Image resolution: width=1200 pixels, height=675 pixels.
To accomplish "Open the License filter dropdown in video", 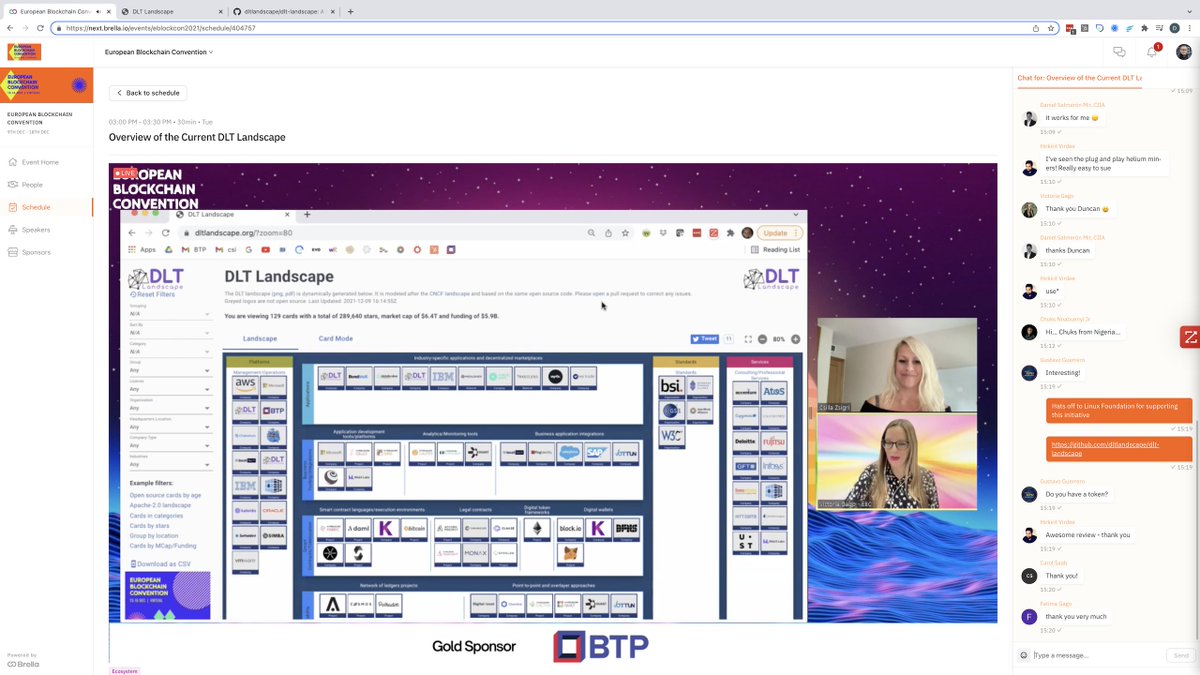I will [170, 389].
